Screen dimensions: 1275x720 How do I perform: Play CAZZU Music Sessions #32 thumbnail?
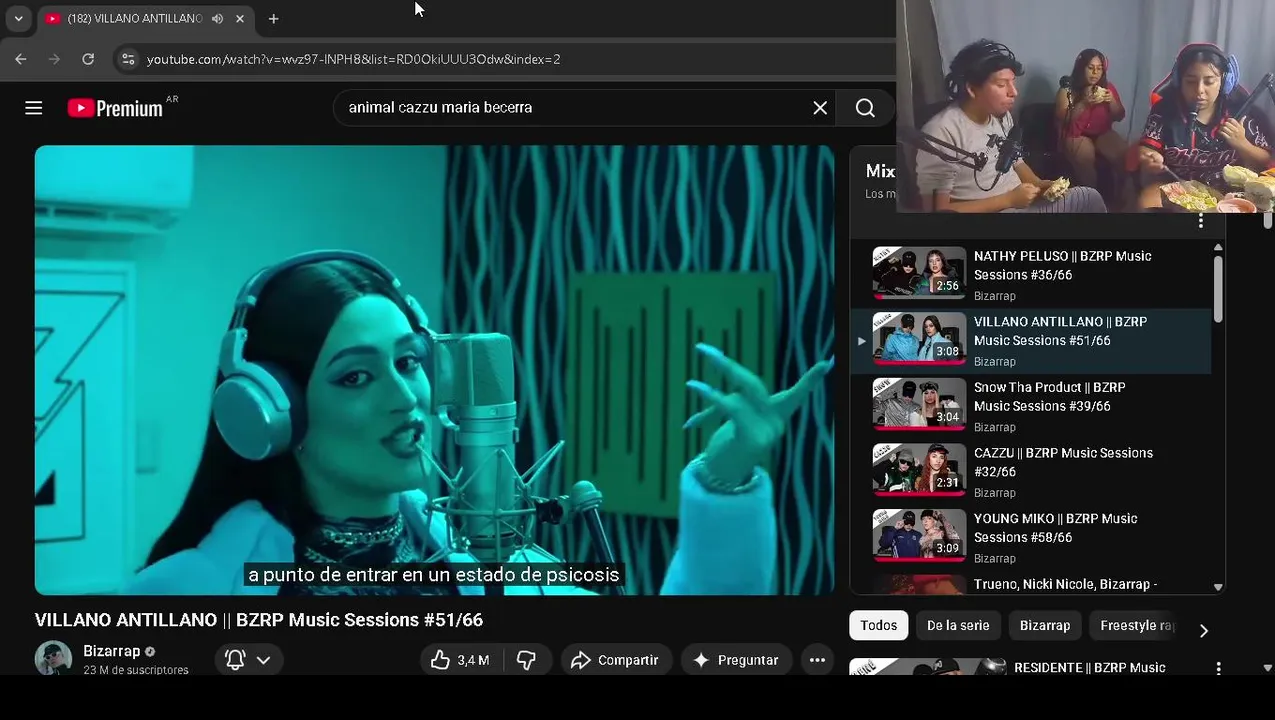tap(919, 470)
